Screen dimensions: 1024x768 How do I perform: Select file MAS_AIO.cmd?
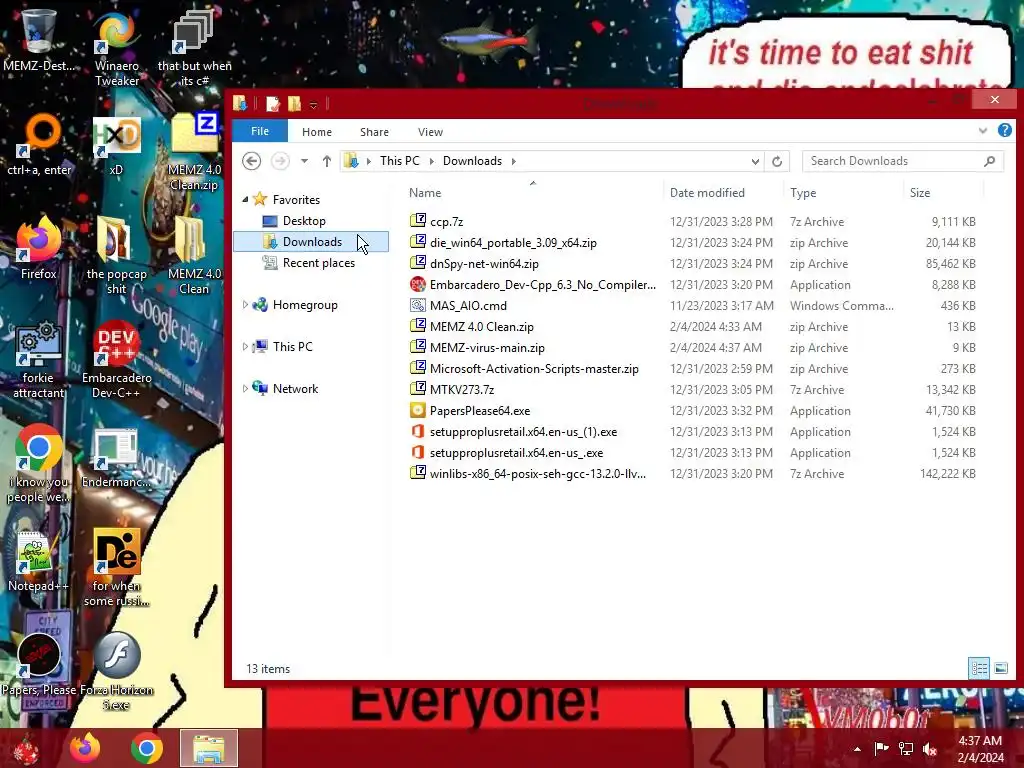pyautogui.click(x=468, y=305)
